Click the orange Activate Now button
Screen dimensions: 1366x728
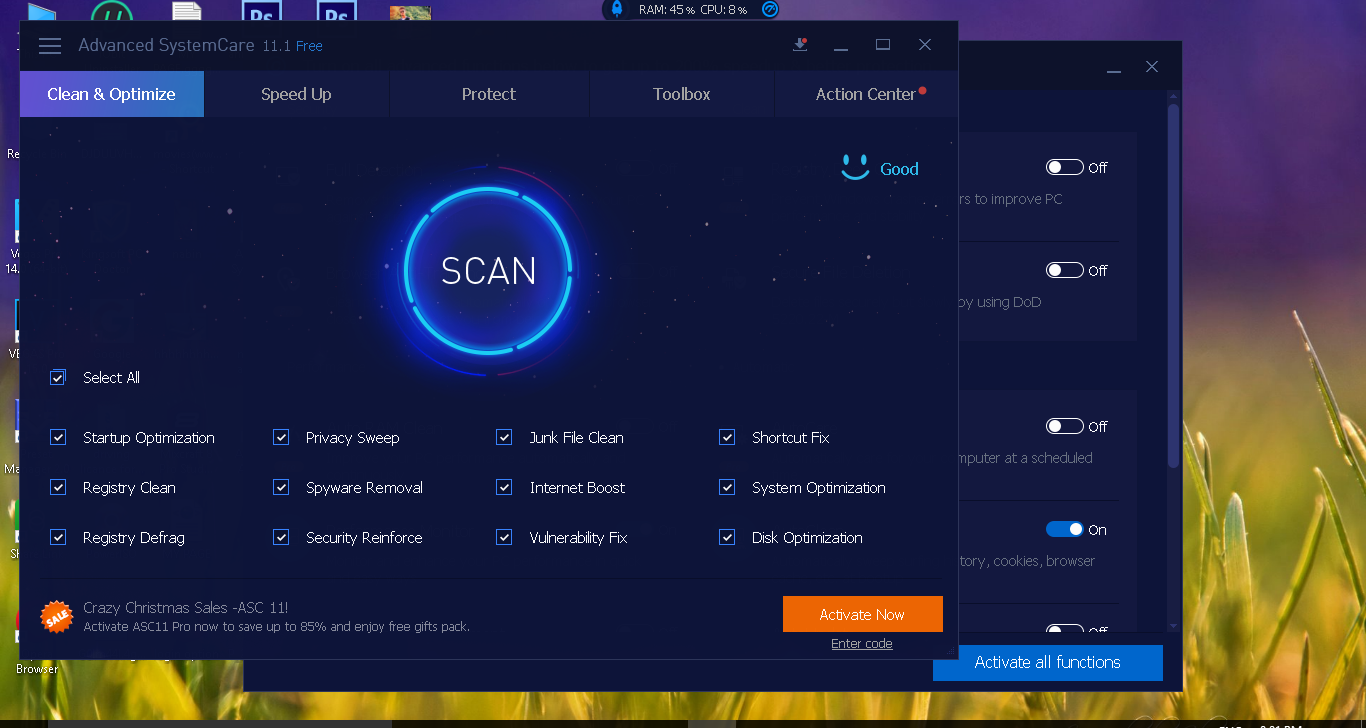coord(862,614)
